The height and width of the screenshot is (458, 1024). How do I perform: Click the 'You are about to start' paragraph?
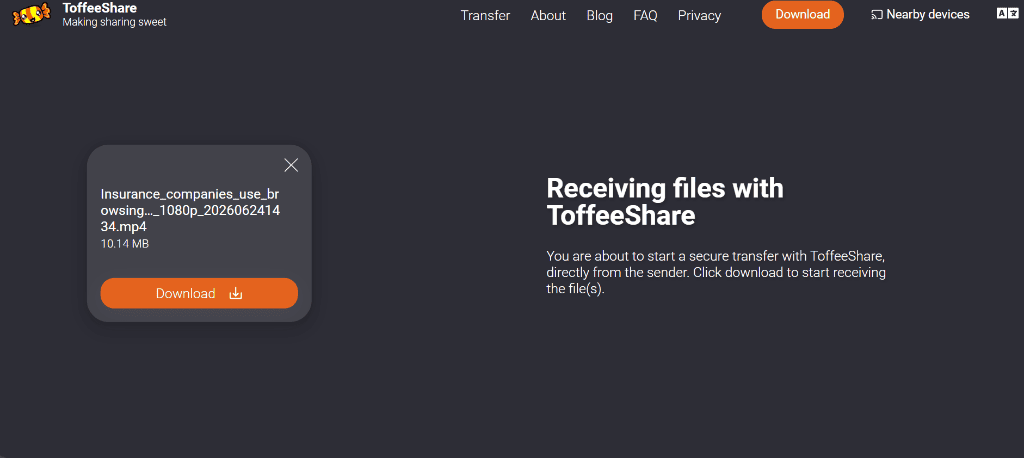(716, 272)
